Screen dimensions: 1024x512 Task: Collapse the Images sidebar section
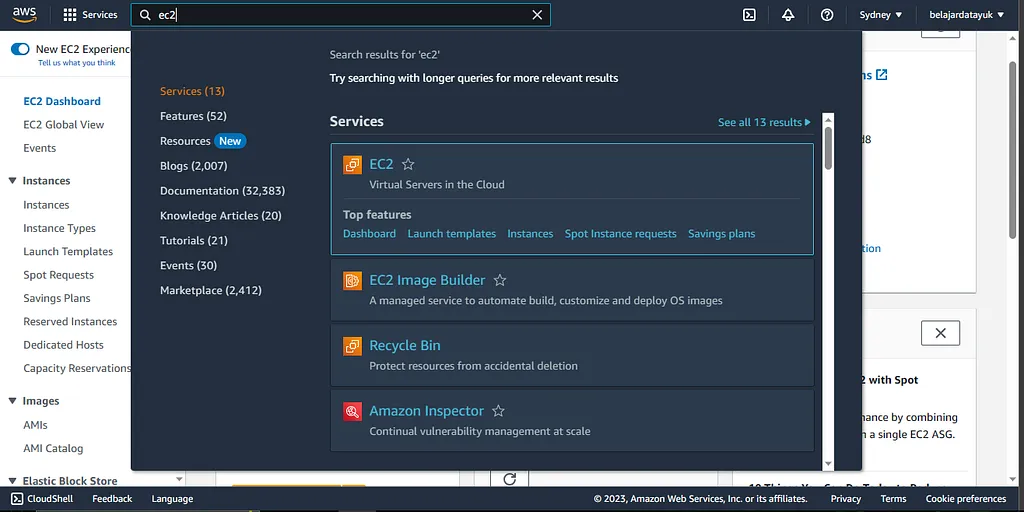pos(12,401)
